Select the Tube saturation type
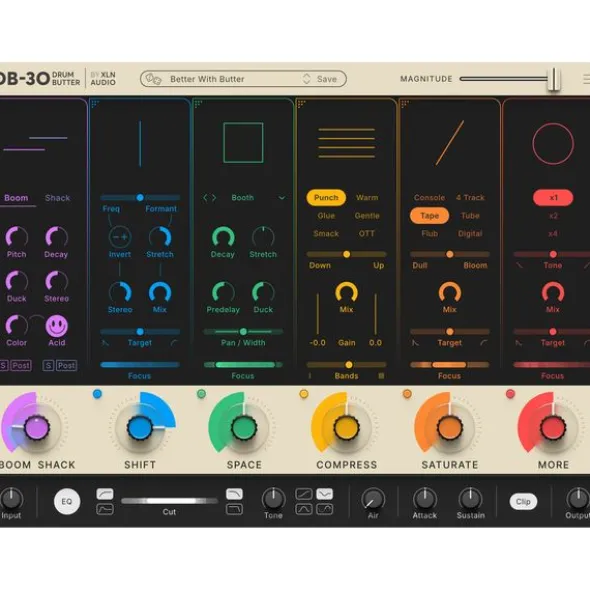The image size is (590, 591). coord(470,216)
